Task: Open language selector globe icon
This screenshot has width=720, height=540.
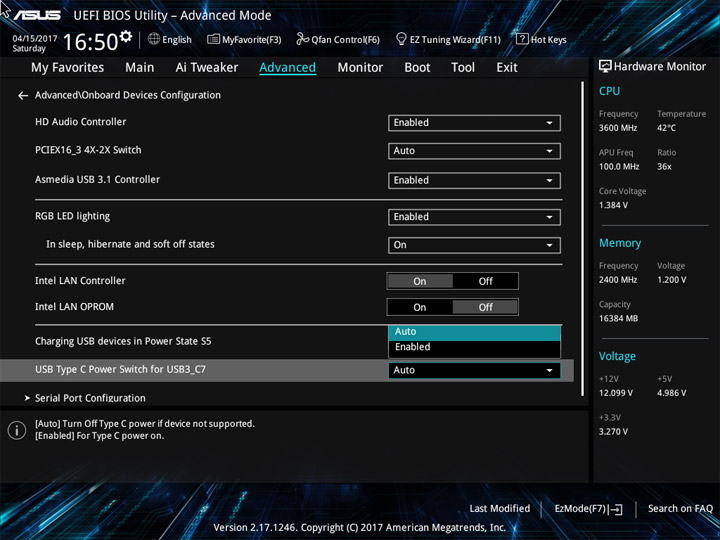Action: 154,39
